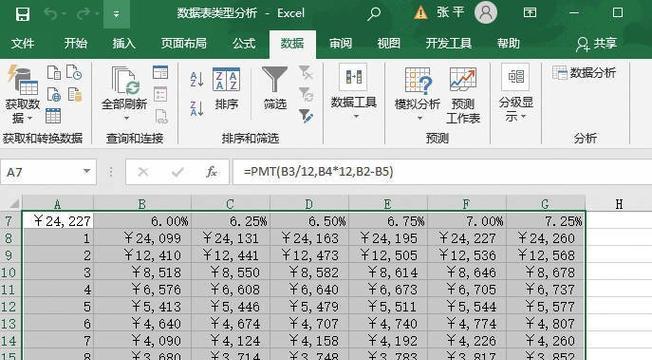Open the 开发工具 tab
Screen dimensions: 652x360
tap(448, 43)
